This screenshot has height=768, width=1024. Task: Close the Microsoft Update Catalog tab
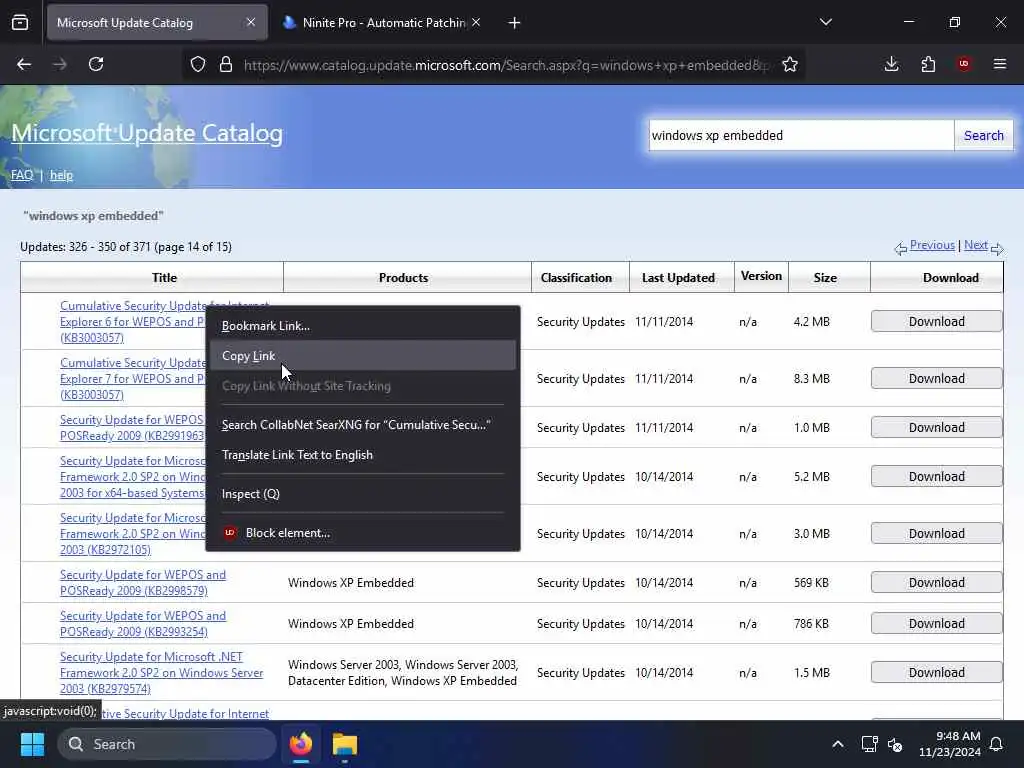tap(251, 22)
